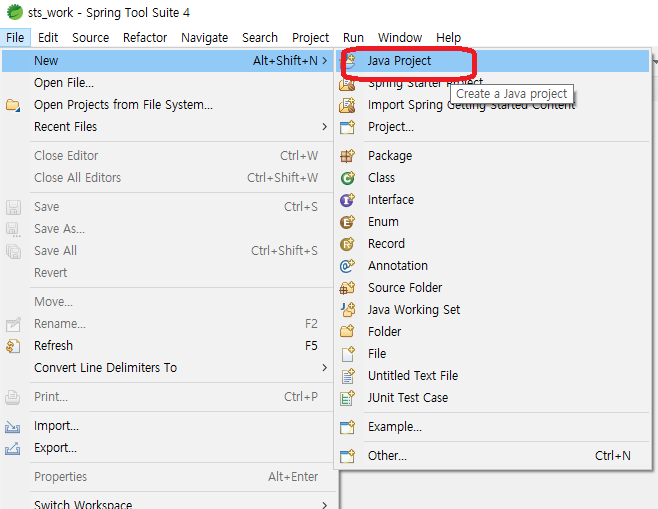Screen dimensions: 658x509
Task: Choose Export... in File menu
Action: tap(167, 448)
